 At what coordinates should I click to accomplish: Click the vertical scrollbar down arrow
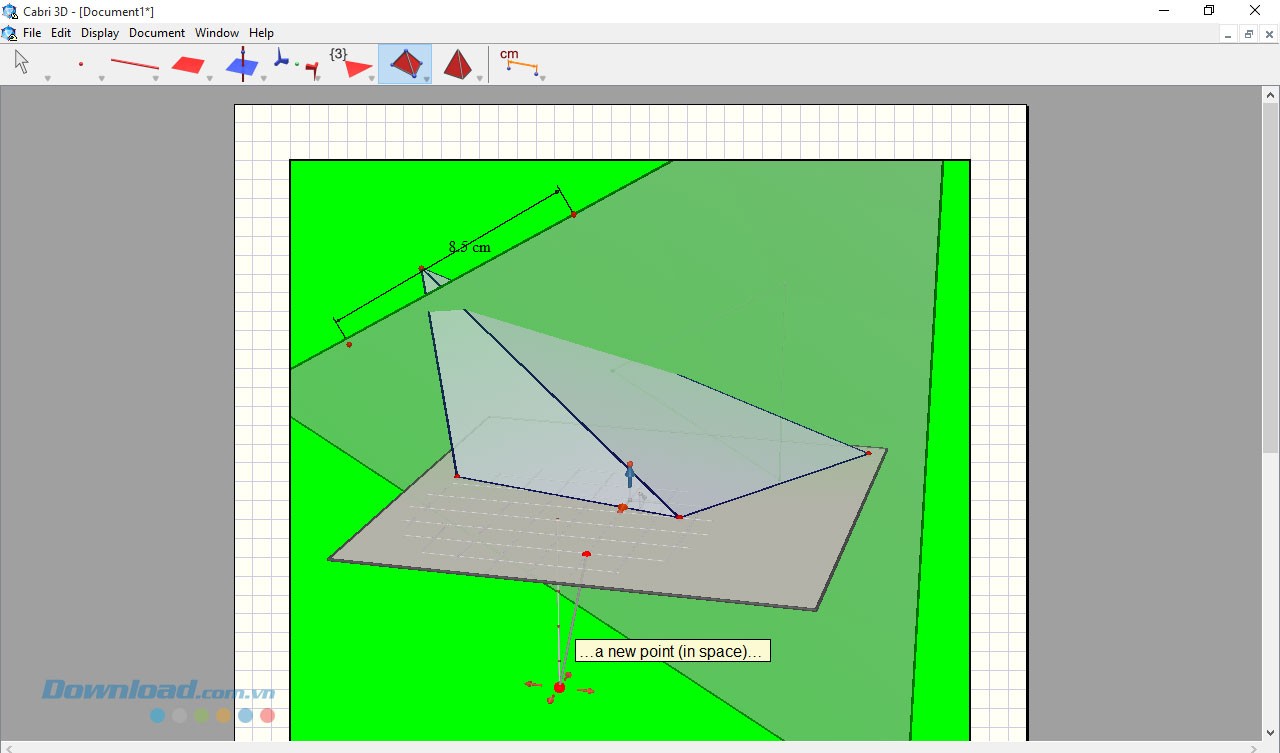1270,733
